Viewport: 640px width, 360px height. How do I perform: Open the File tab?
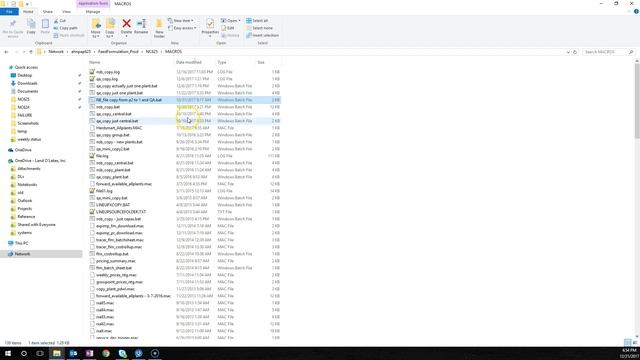pyautogui.click(x=9, y=11)
